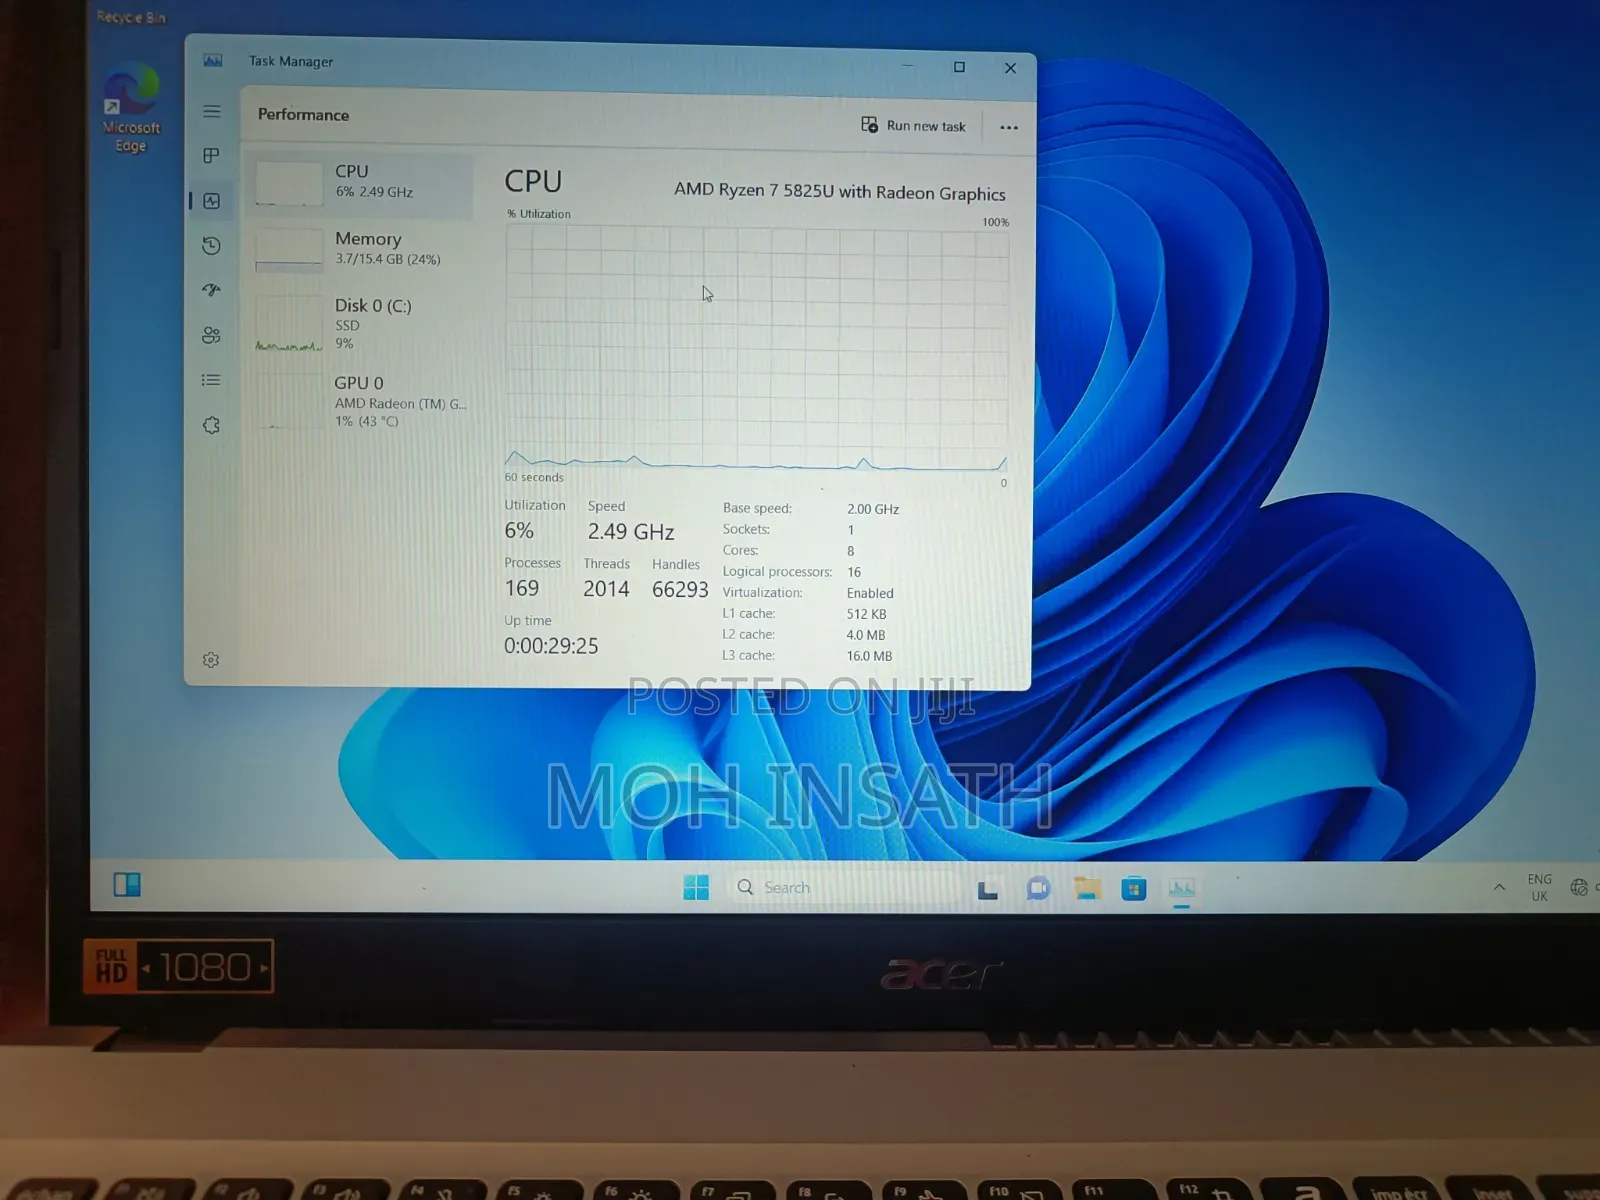Open the Chat camera icon on taskbar
1600x1200 pixels.
[x=1038, y=888]
